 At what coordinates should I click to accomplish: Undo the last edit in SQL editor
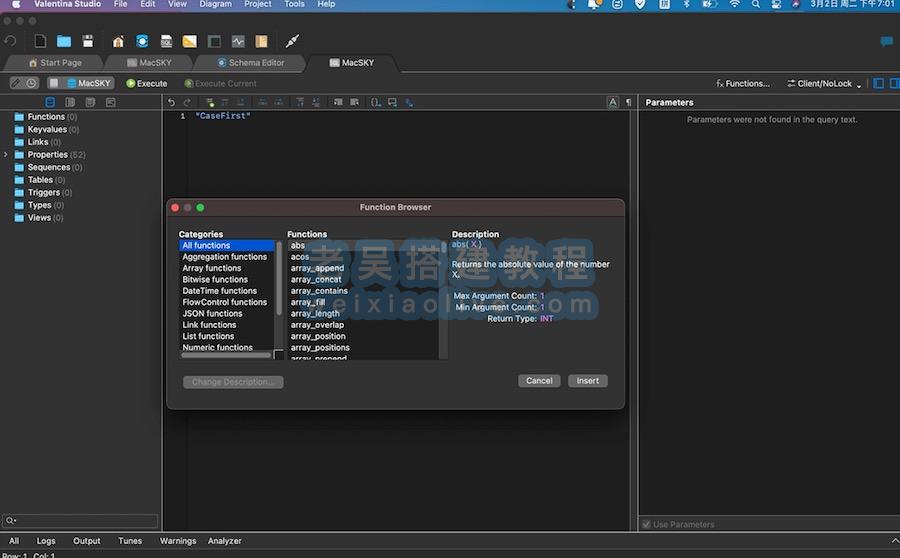(x=172, y=102)
